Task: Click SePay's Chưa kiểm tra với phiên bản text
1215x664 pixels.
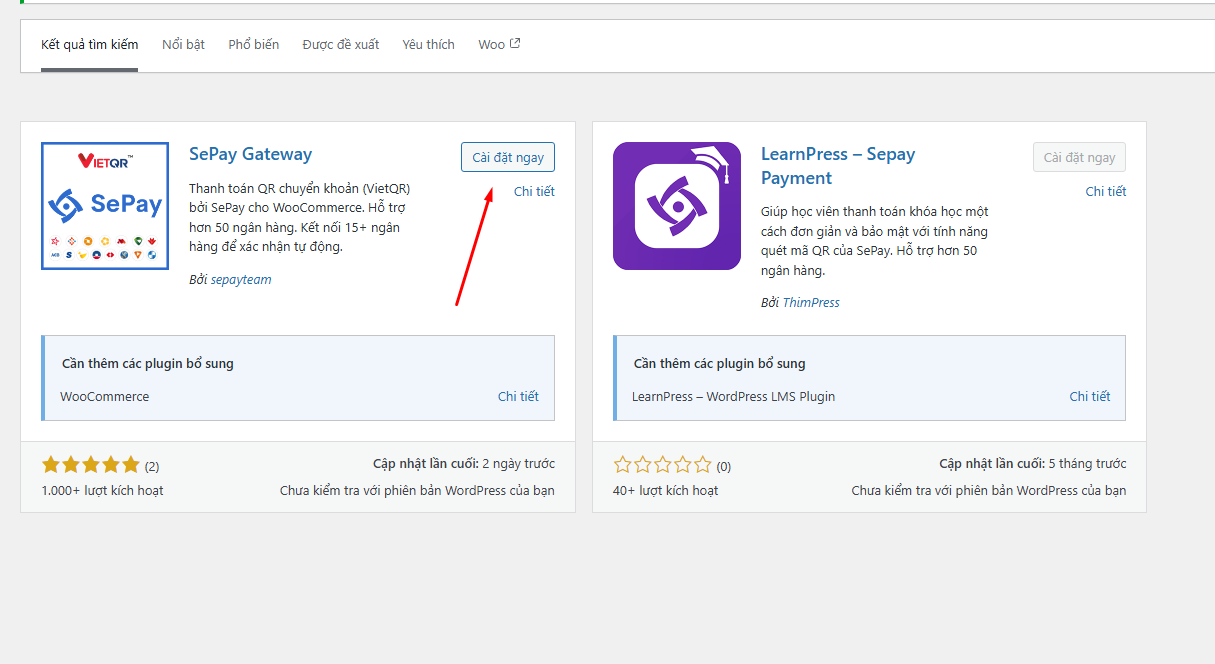Action: (x=417, y=490)
